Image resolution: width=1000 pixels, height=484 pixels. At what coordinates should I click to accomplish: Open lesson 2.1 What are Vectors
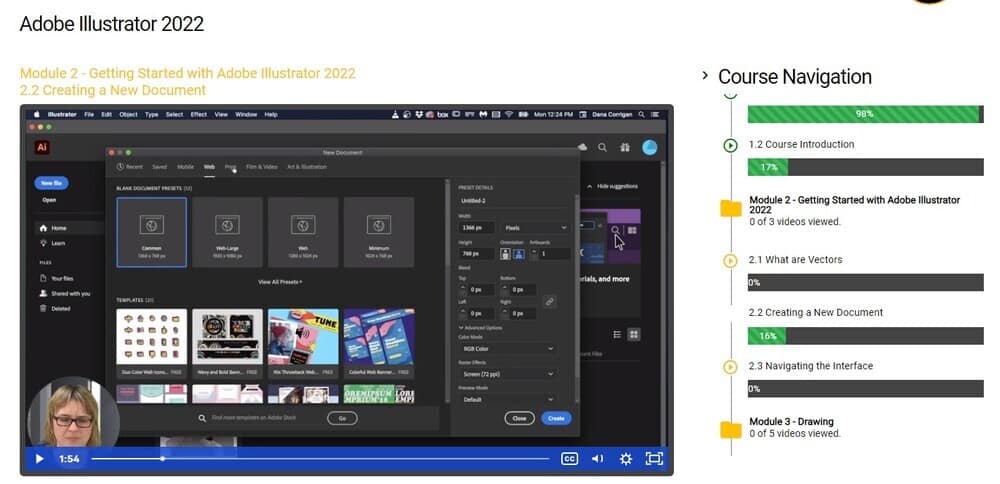(x=795, y=260)
